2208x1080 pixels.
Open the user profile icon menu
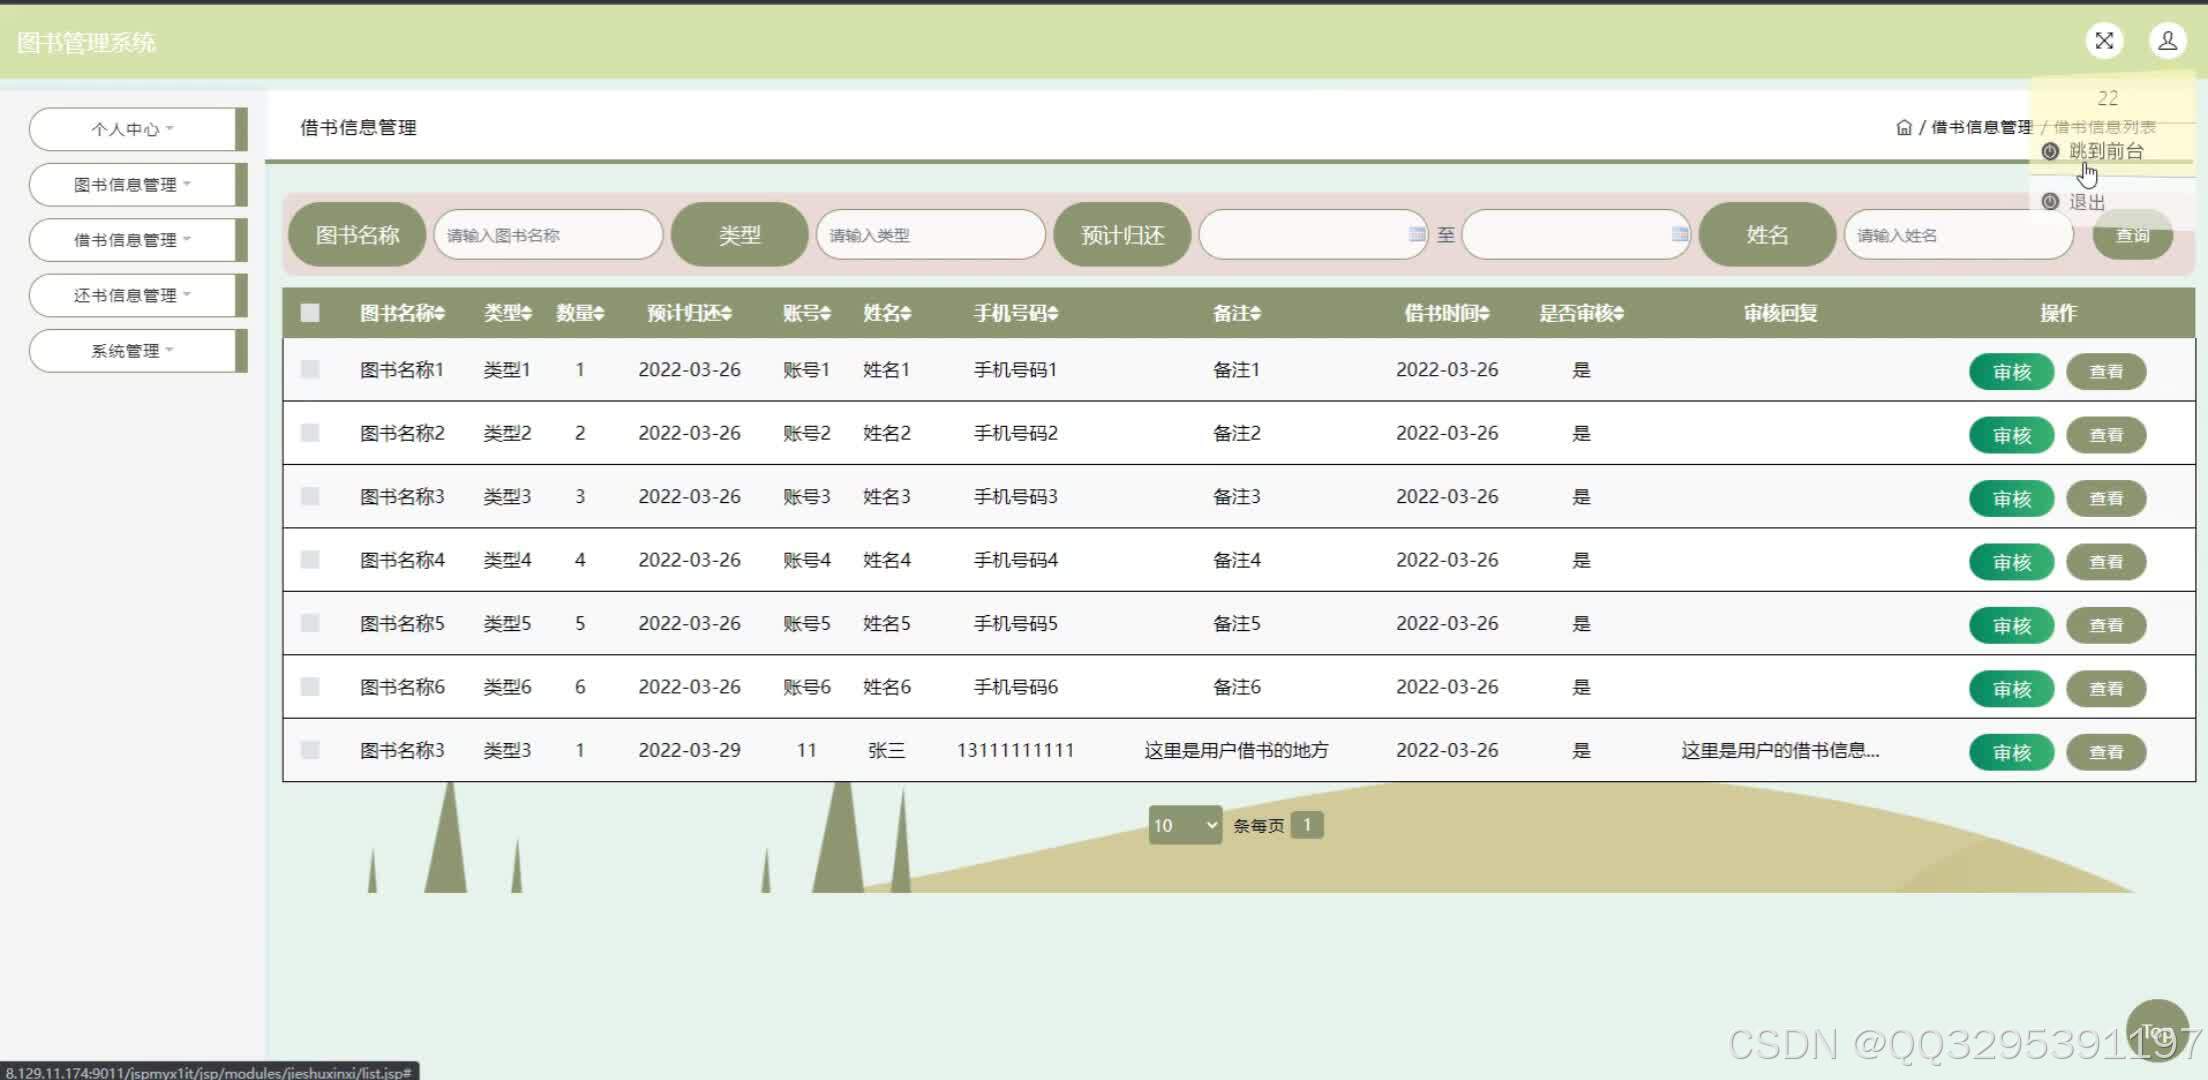[x=2167, y=41]
